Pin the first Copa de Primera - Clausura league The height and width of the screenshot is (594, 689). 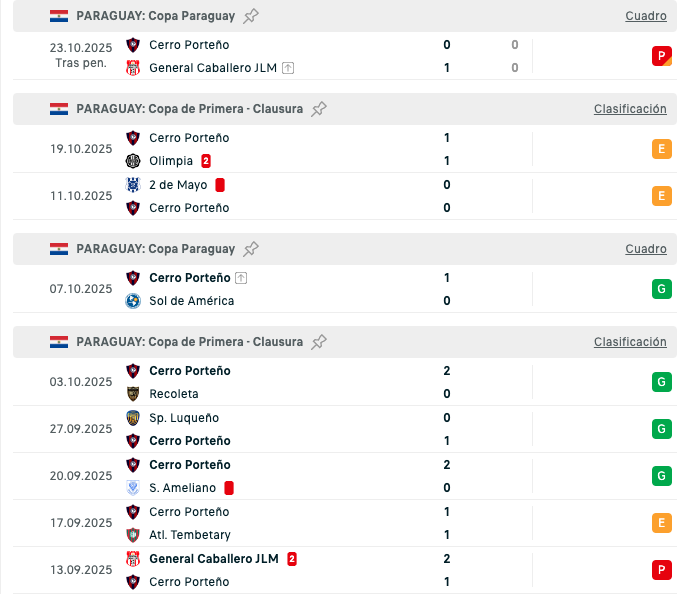coord(319,109)
